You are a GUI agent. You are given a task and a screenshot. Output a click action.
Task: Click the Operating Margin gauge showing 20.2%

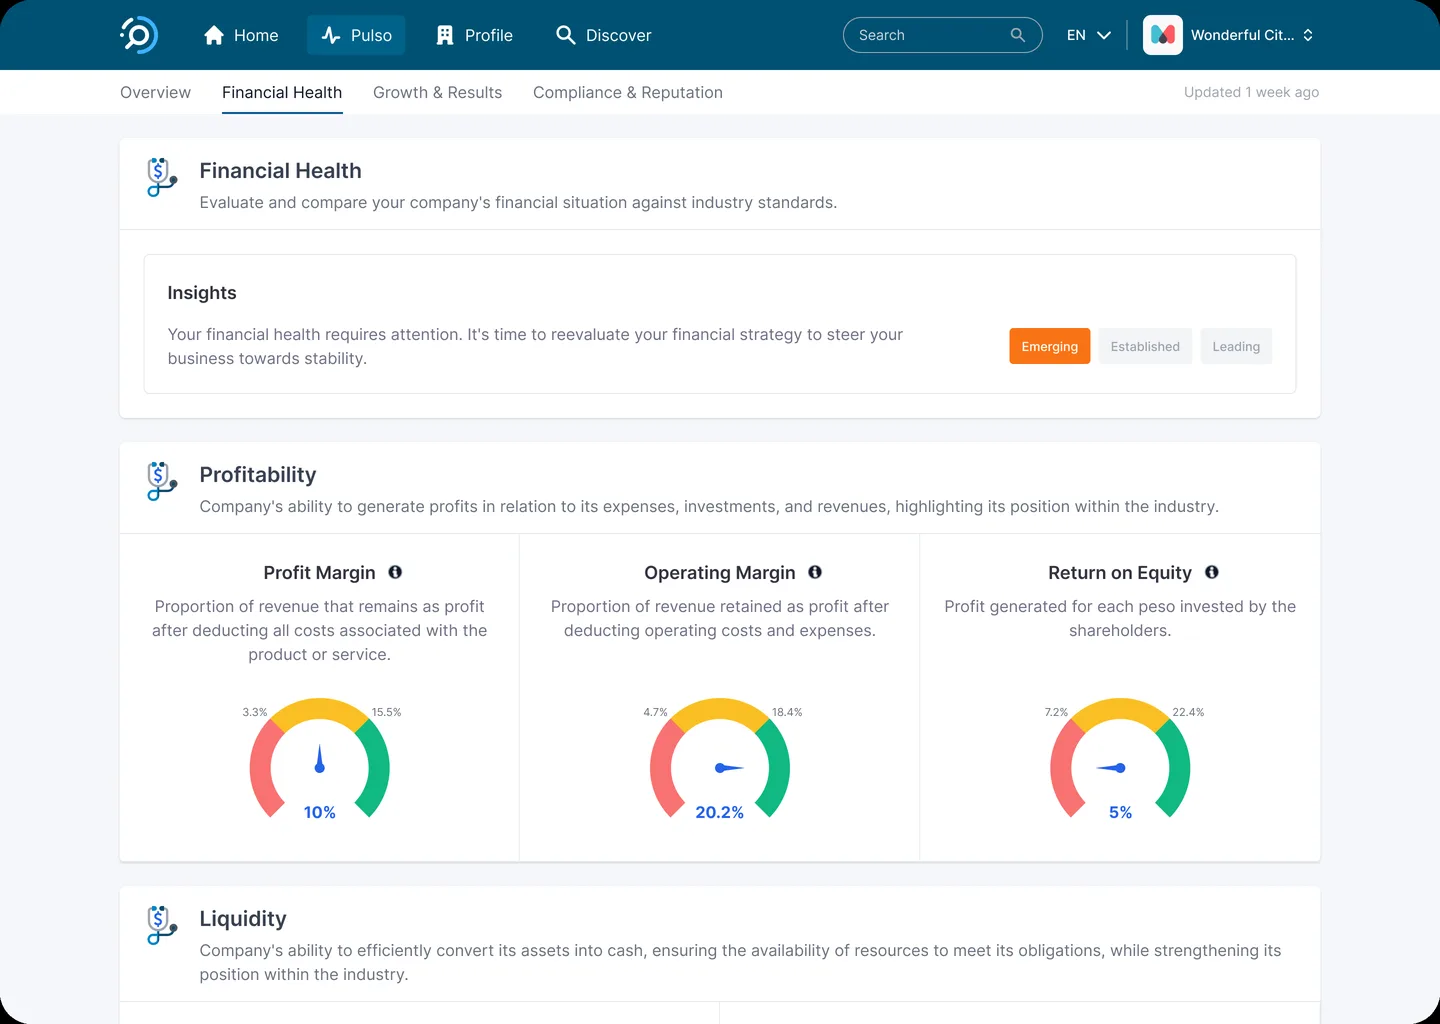pyautogui.click(x=720, y=760)
